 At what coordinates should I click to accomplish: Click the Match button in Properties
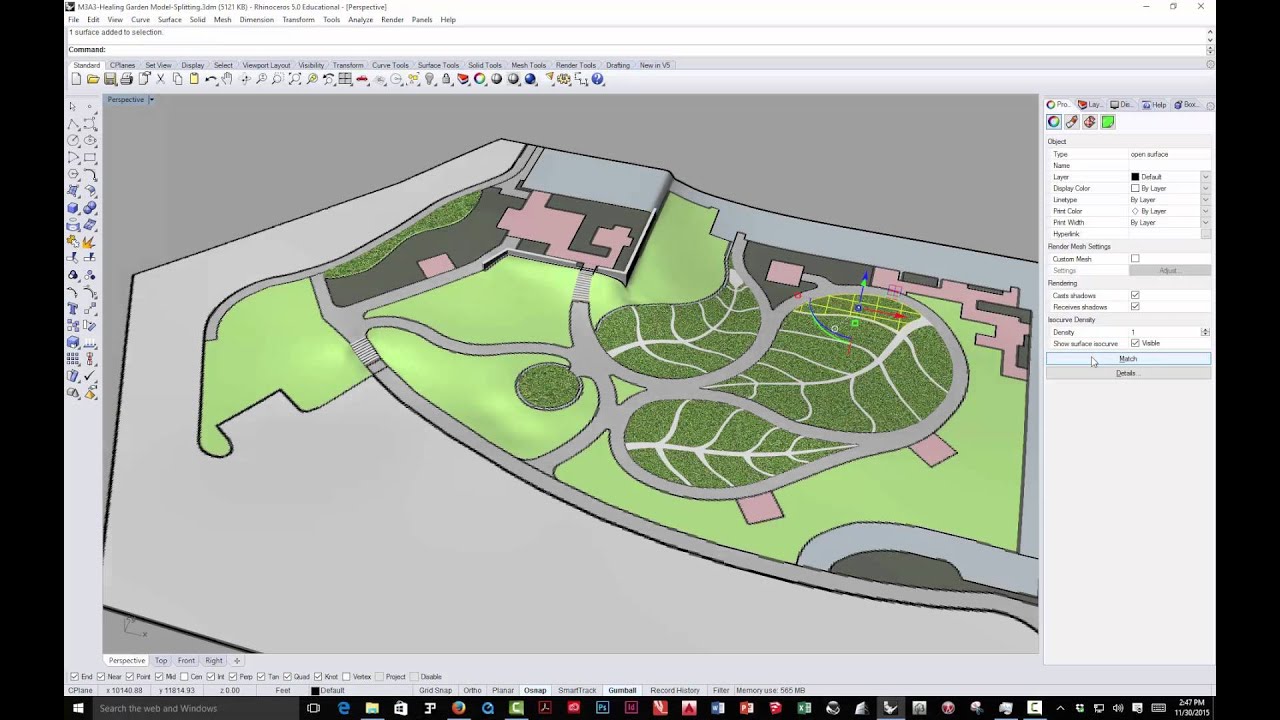tap(1128, 359)
